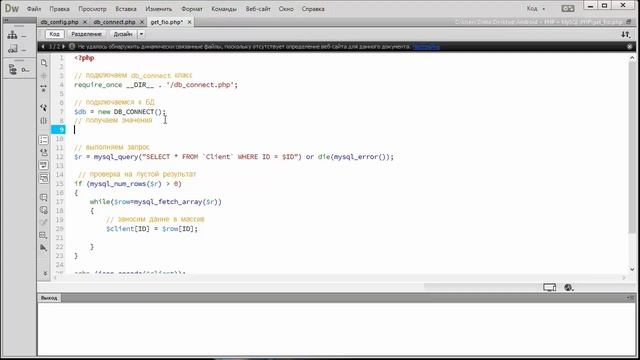The width and height of the screenshot is (640, 360).
Task: Go to next message in info bar
Action: click(x=63, y=47)
